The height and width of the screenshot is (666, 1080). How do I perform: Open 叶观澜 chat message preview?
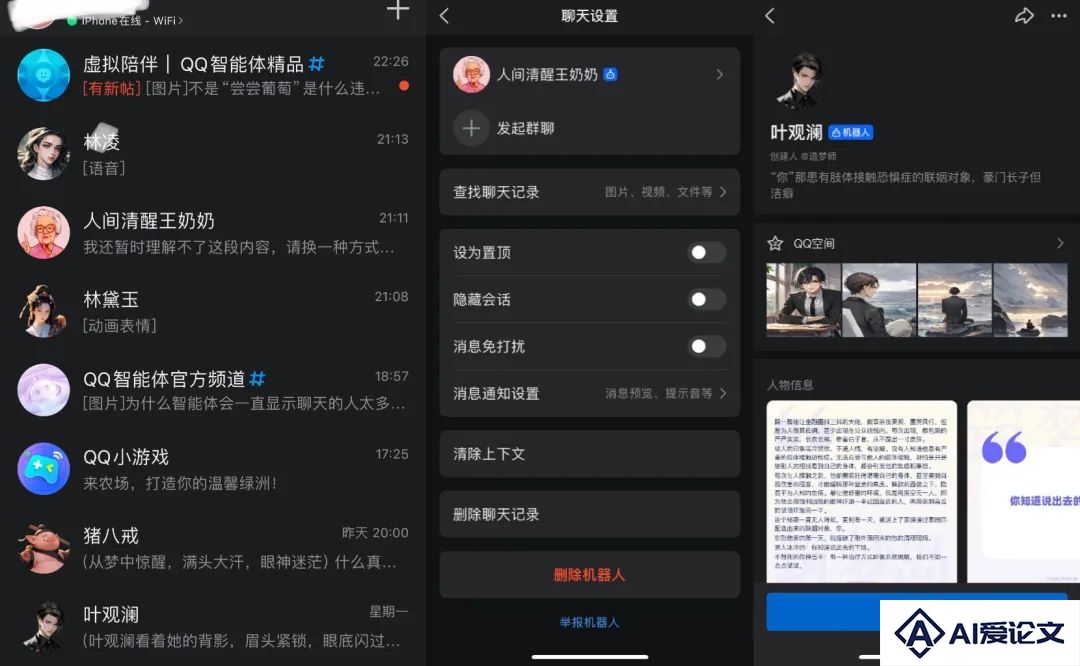coord(241,641)
